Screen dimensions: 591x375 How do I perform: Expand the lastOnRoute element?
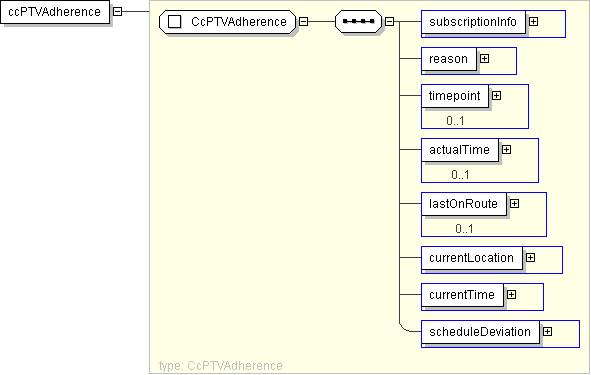(x=514, y=204)
